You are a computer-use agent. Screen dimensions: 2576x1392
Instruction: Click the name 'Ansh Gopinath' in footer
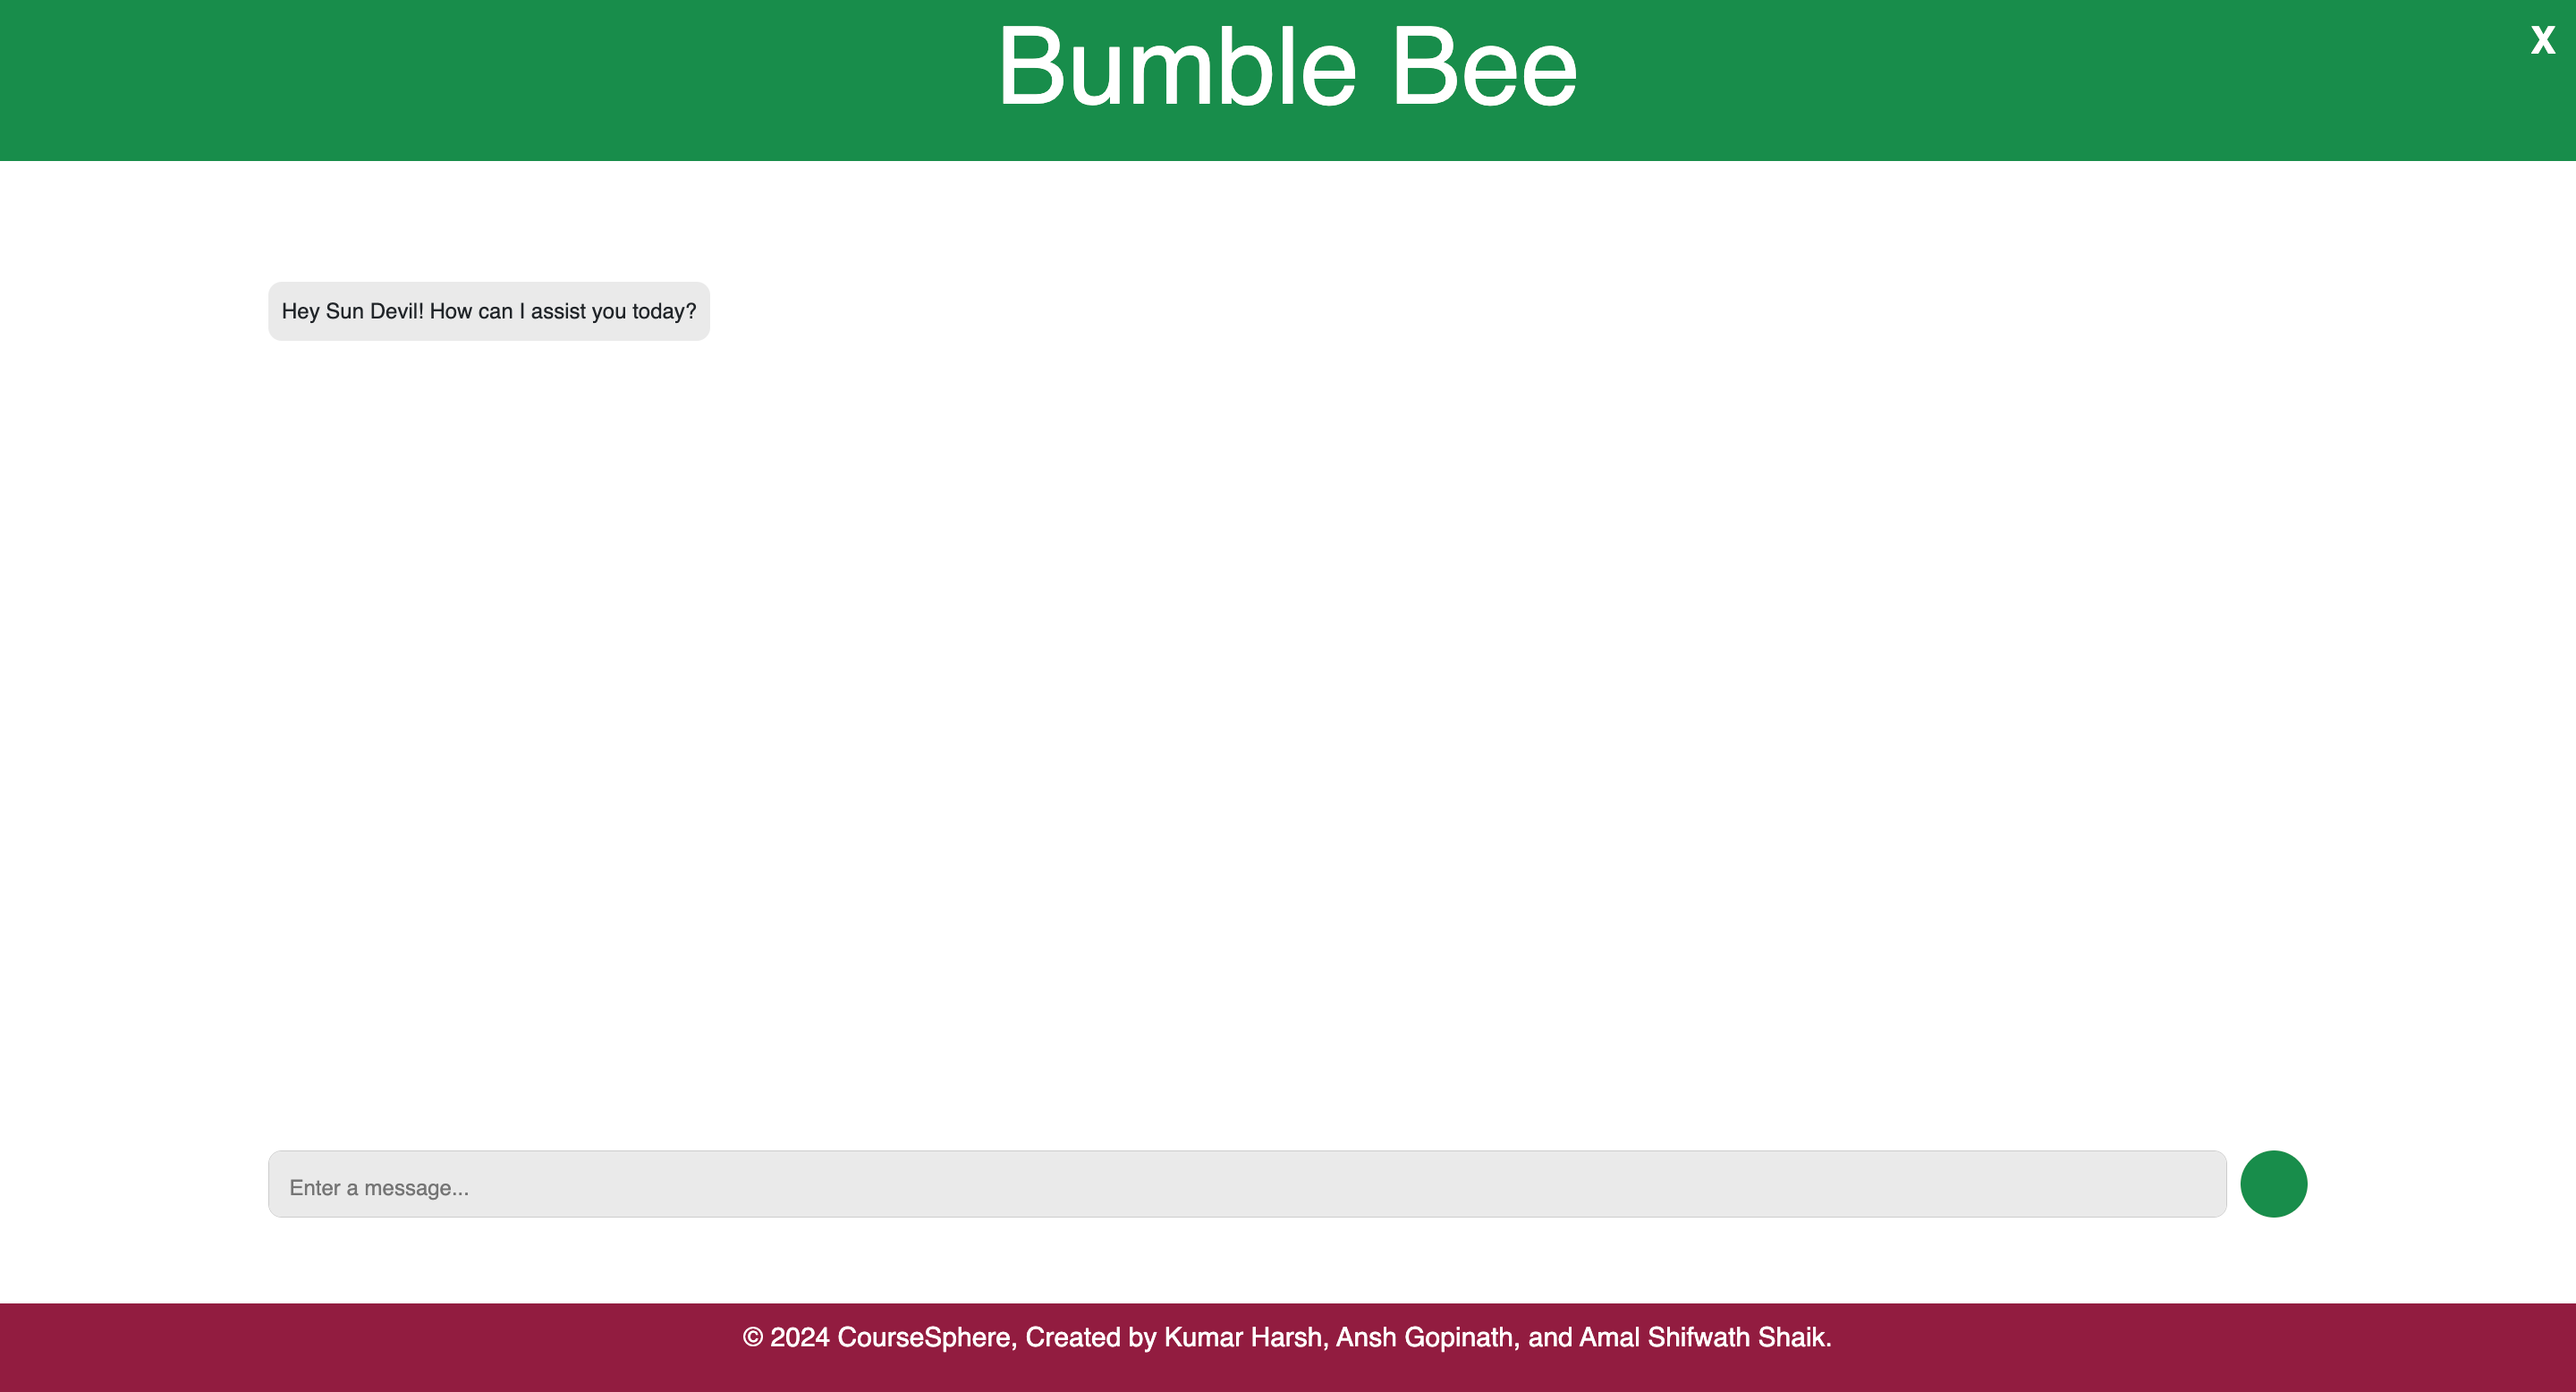(x=1423, y=1337)
